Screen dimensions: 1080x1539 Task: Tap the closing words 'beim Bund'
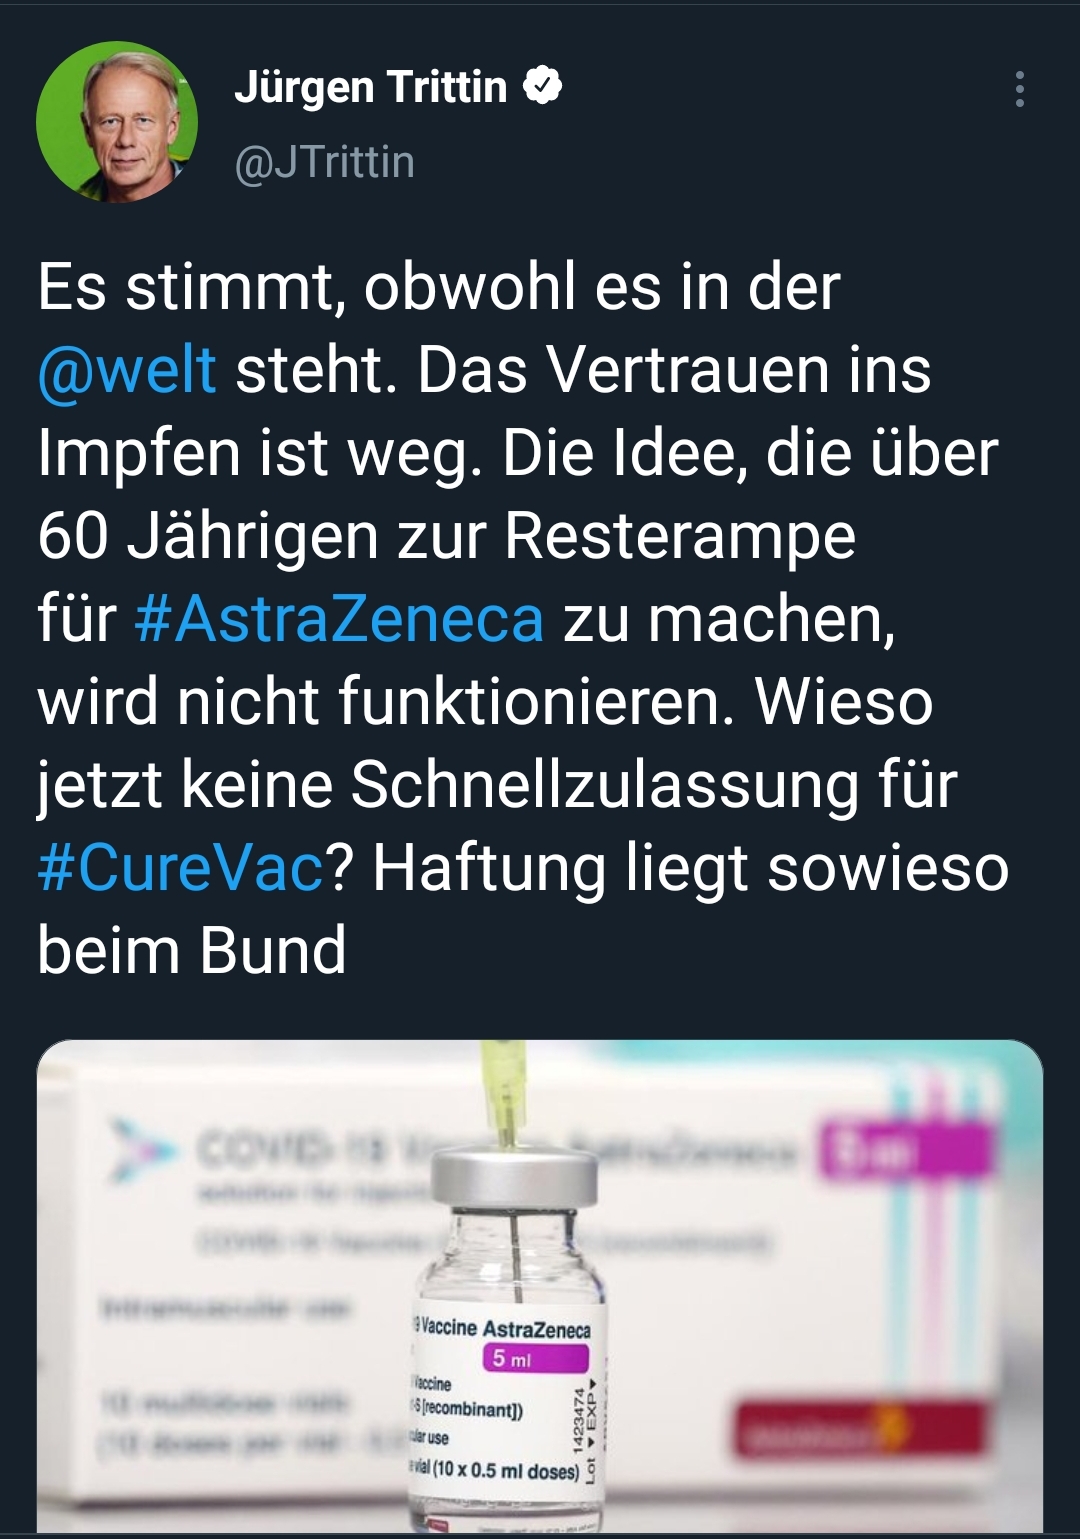click(x=192, y=950)
